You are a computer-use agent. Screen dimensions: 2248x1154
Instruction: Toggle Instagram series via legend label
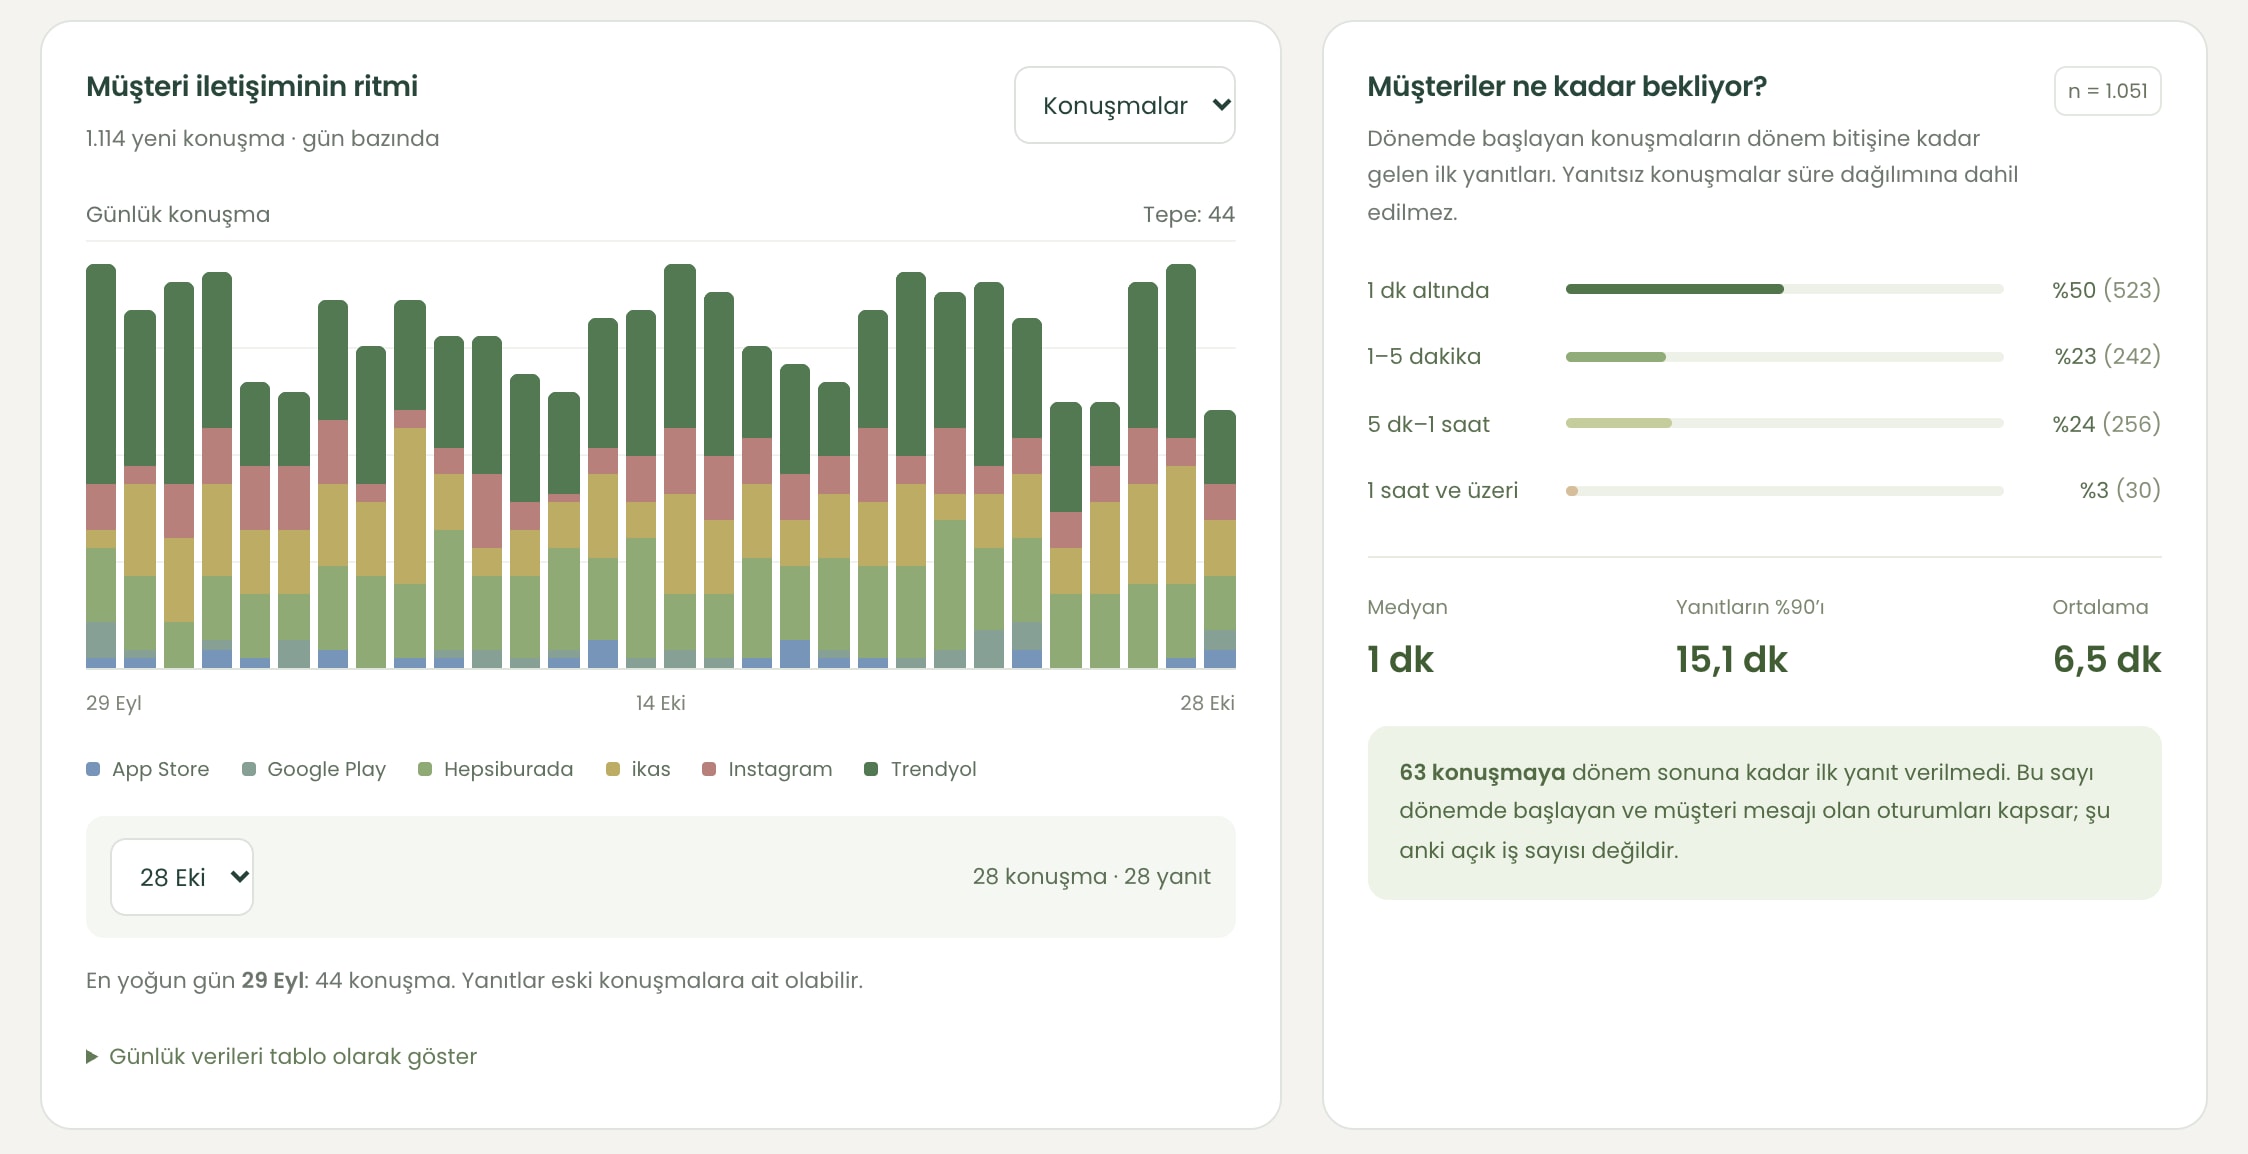pos(780,769)
